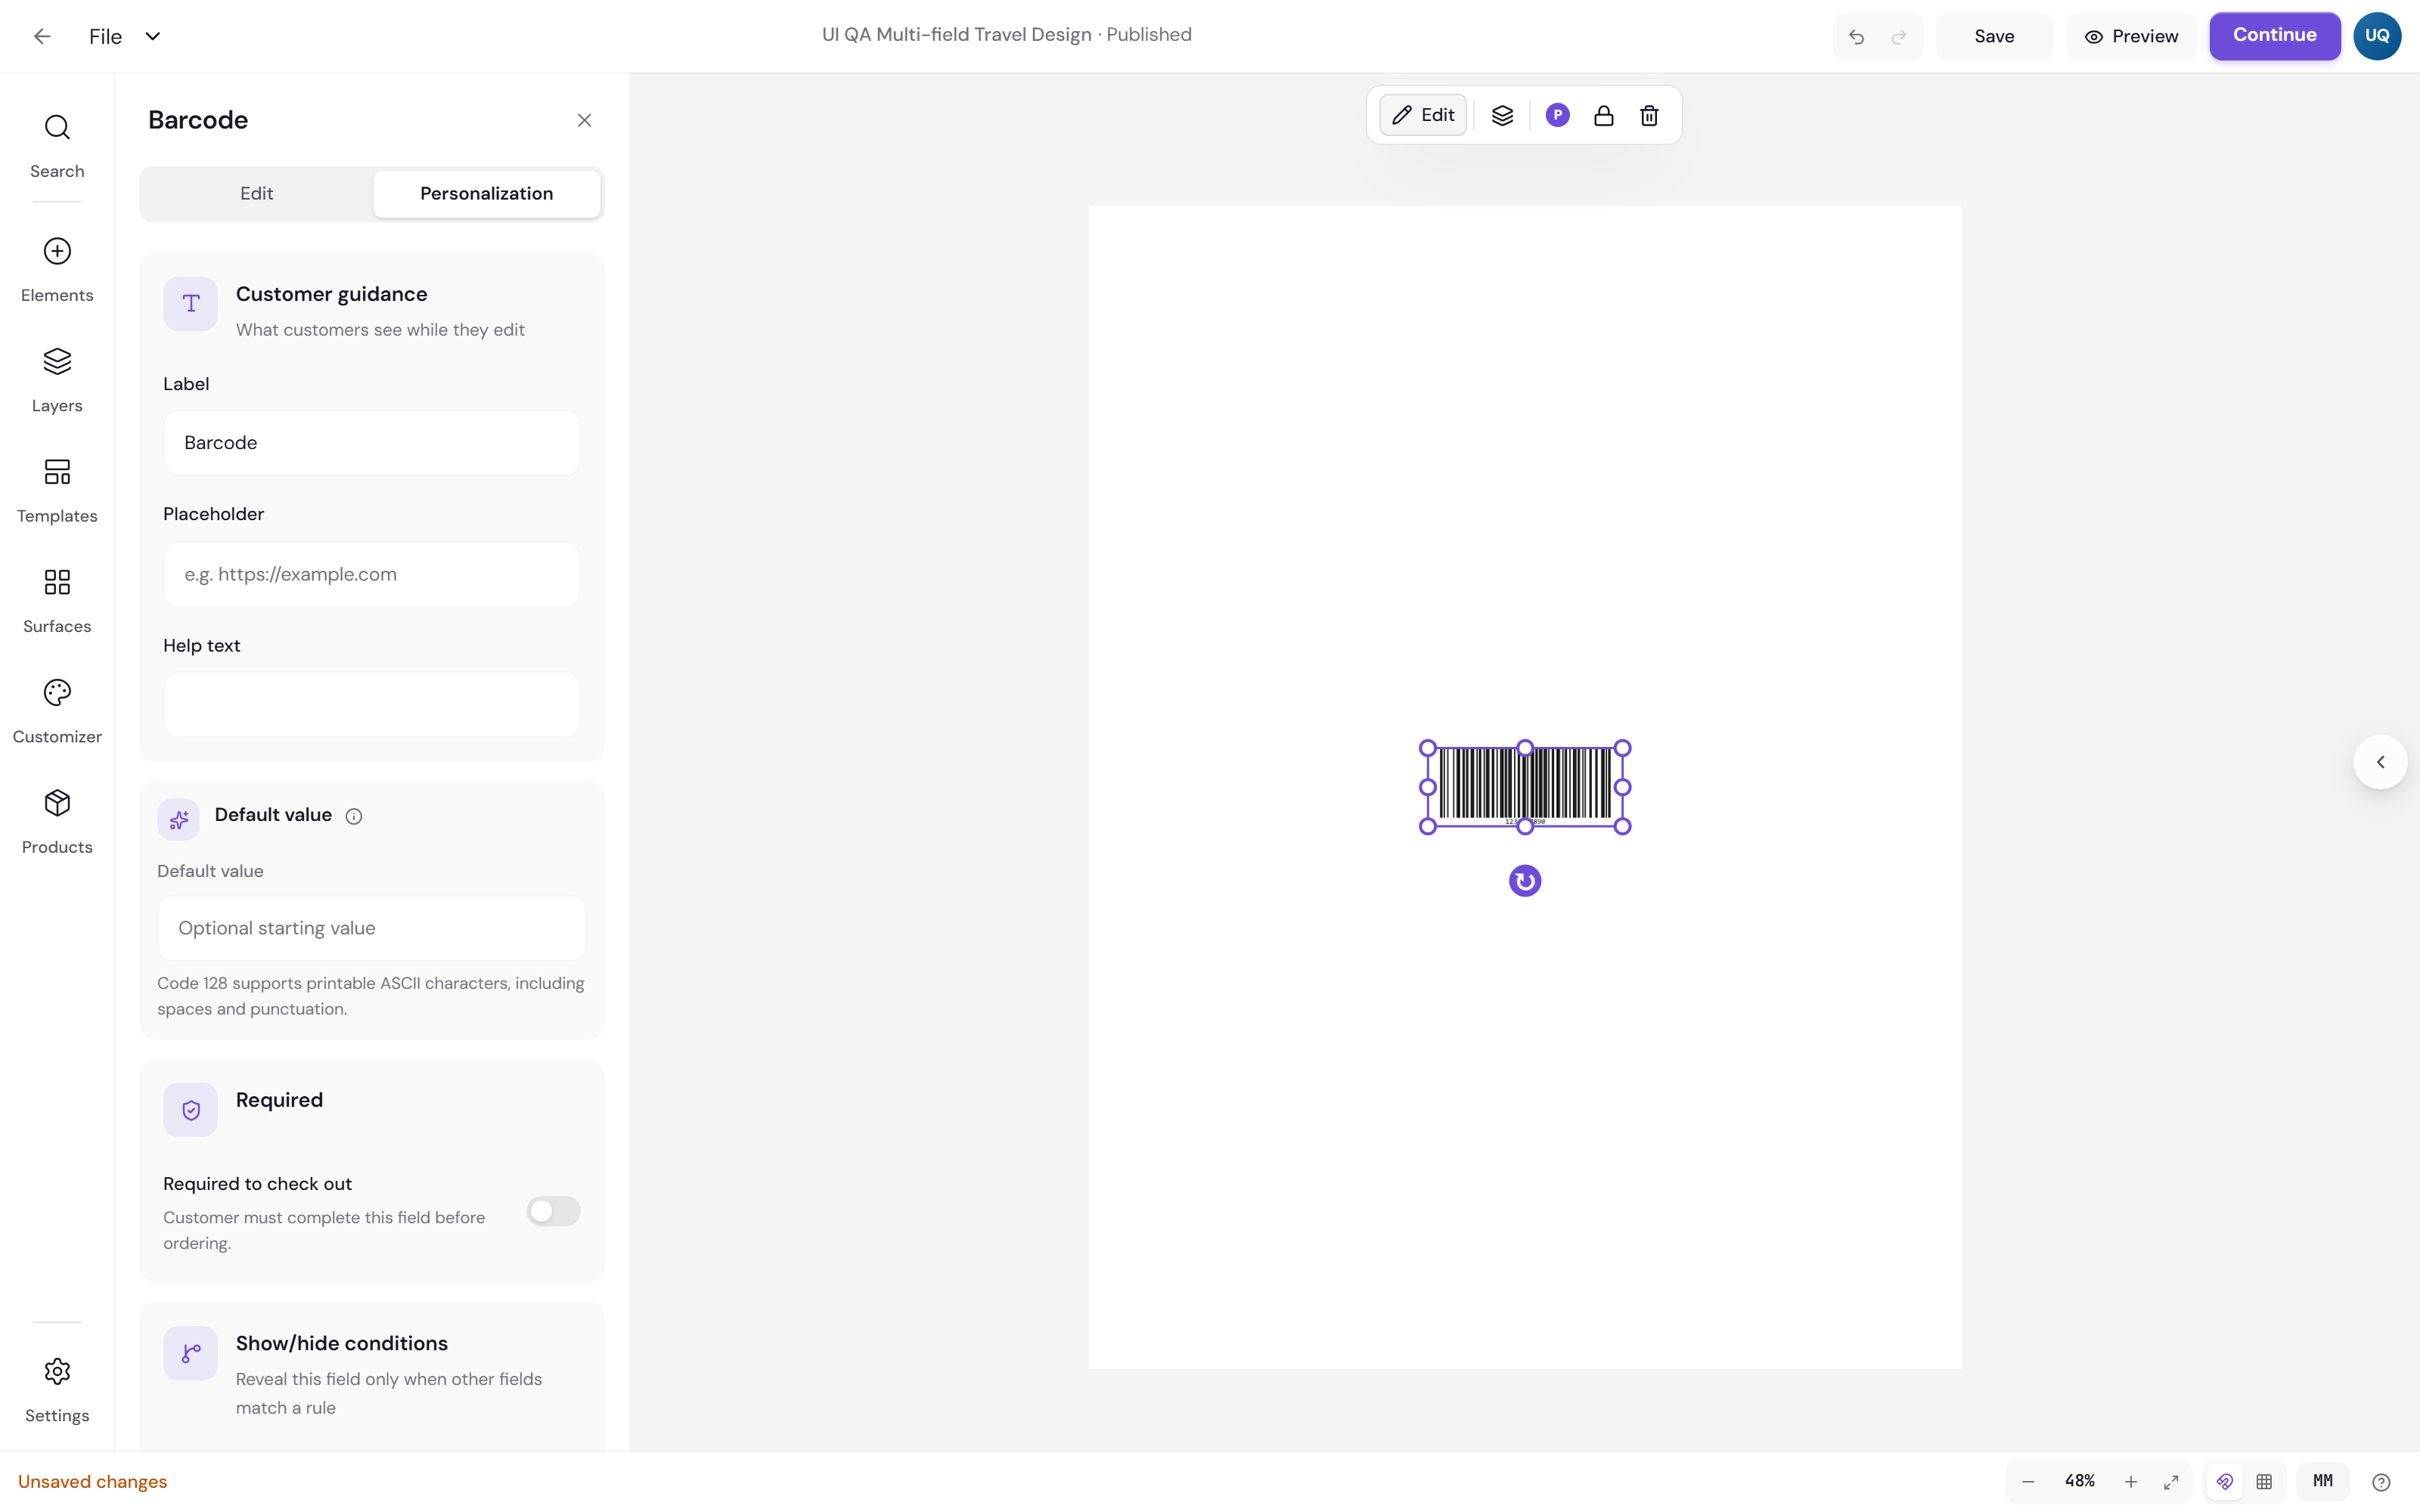2420x1512 pixels.
Task: Click the Placeholder input field
Action: click(x=371, y=574)
